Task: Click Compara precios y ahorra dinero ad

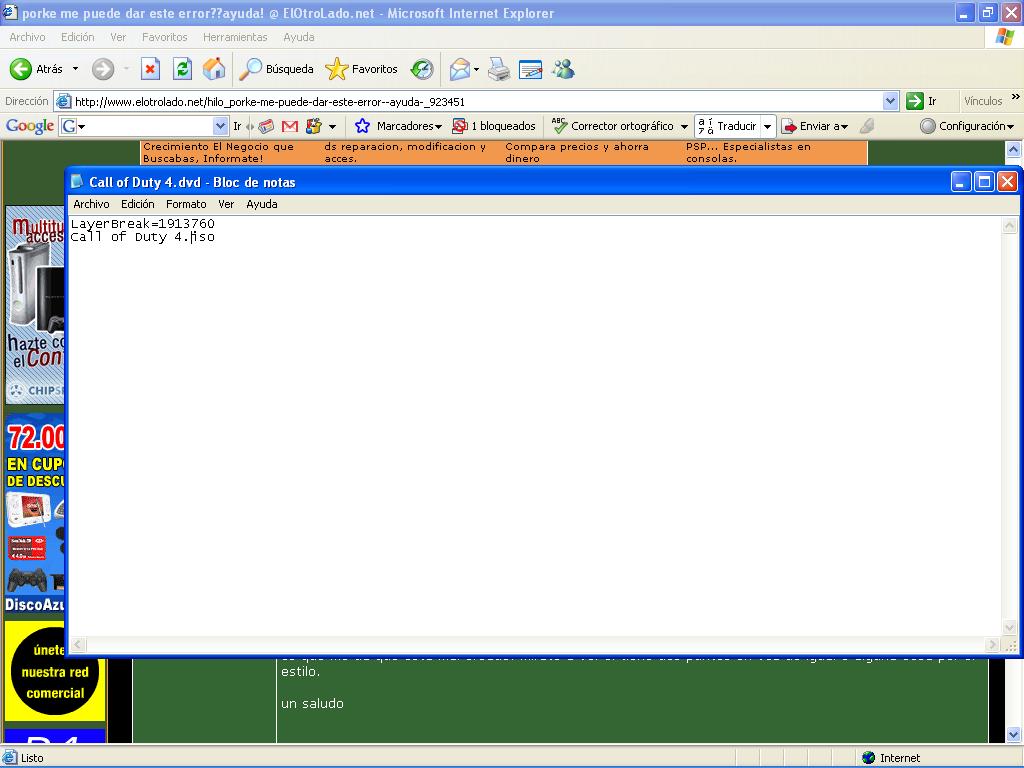Action: (577, 152)
